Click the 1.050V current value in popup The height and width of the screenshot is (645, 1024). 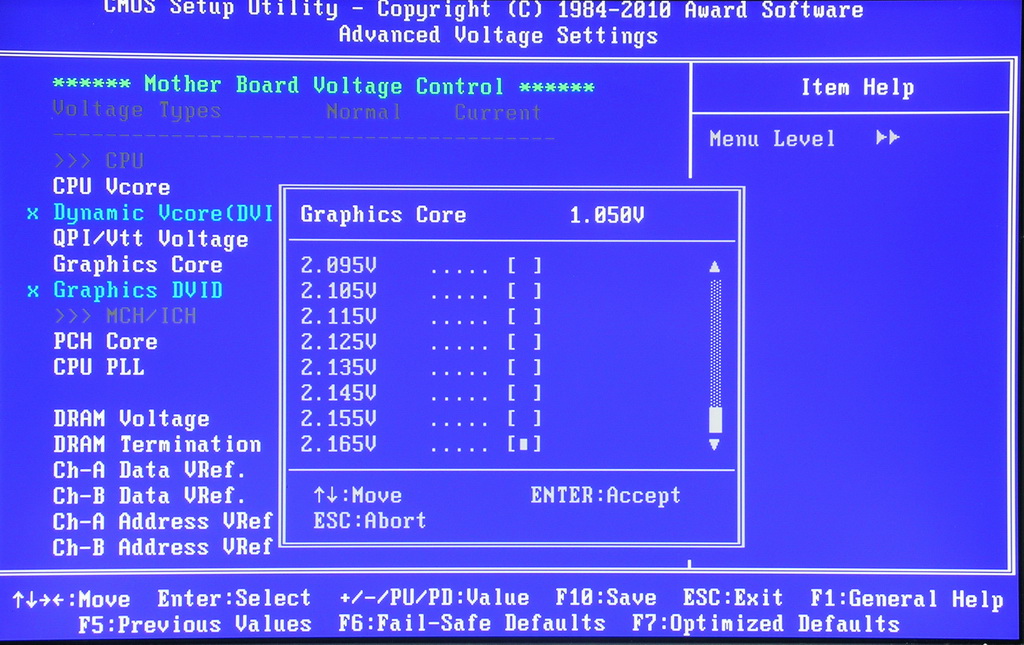[x=607, y=215]
